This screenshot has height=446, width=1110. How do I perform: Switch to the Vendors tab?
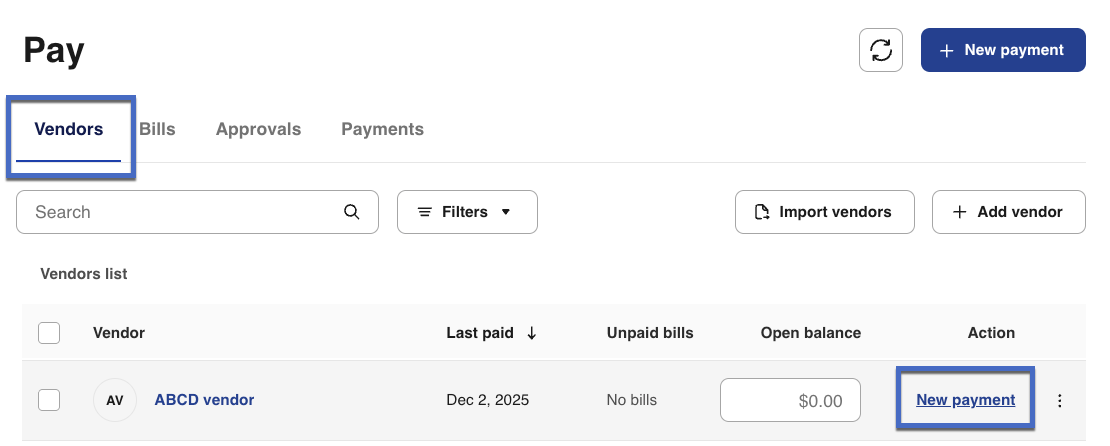click(68, 129)
